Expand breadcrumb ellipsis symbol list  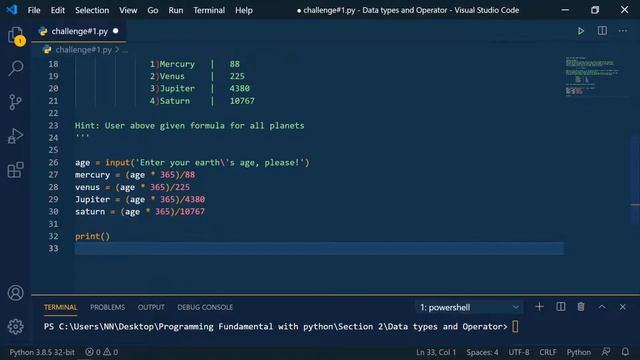[x=125, y=50]
